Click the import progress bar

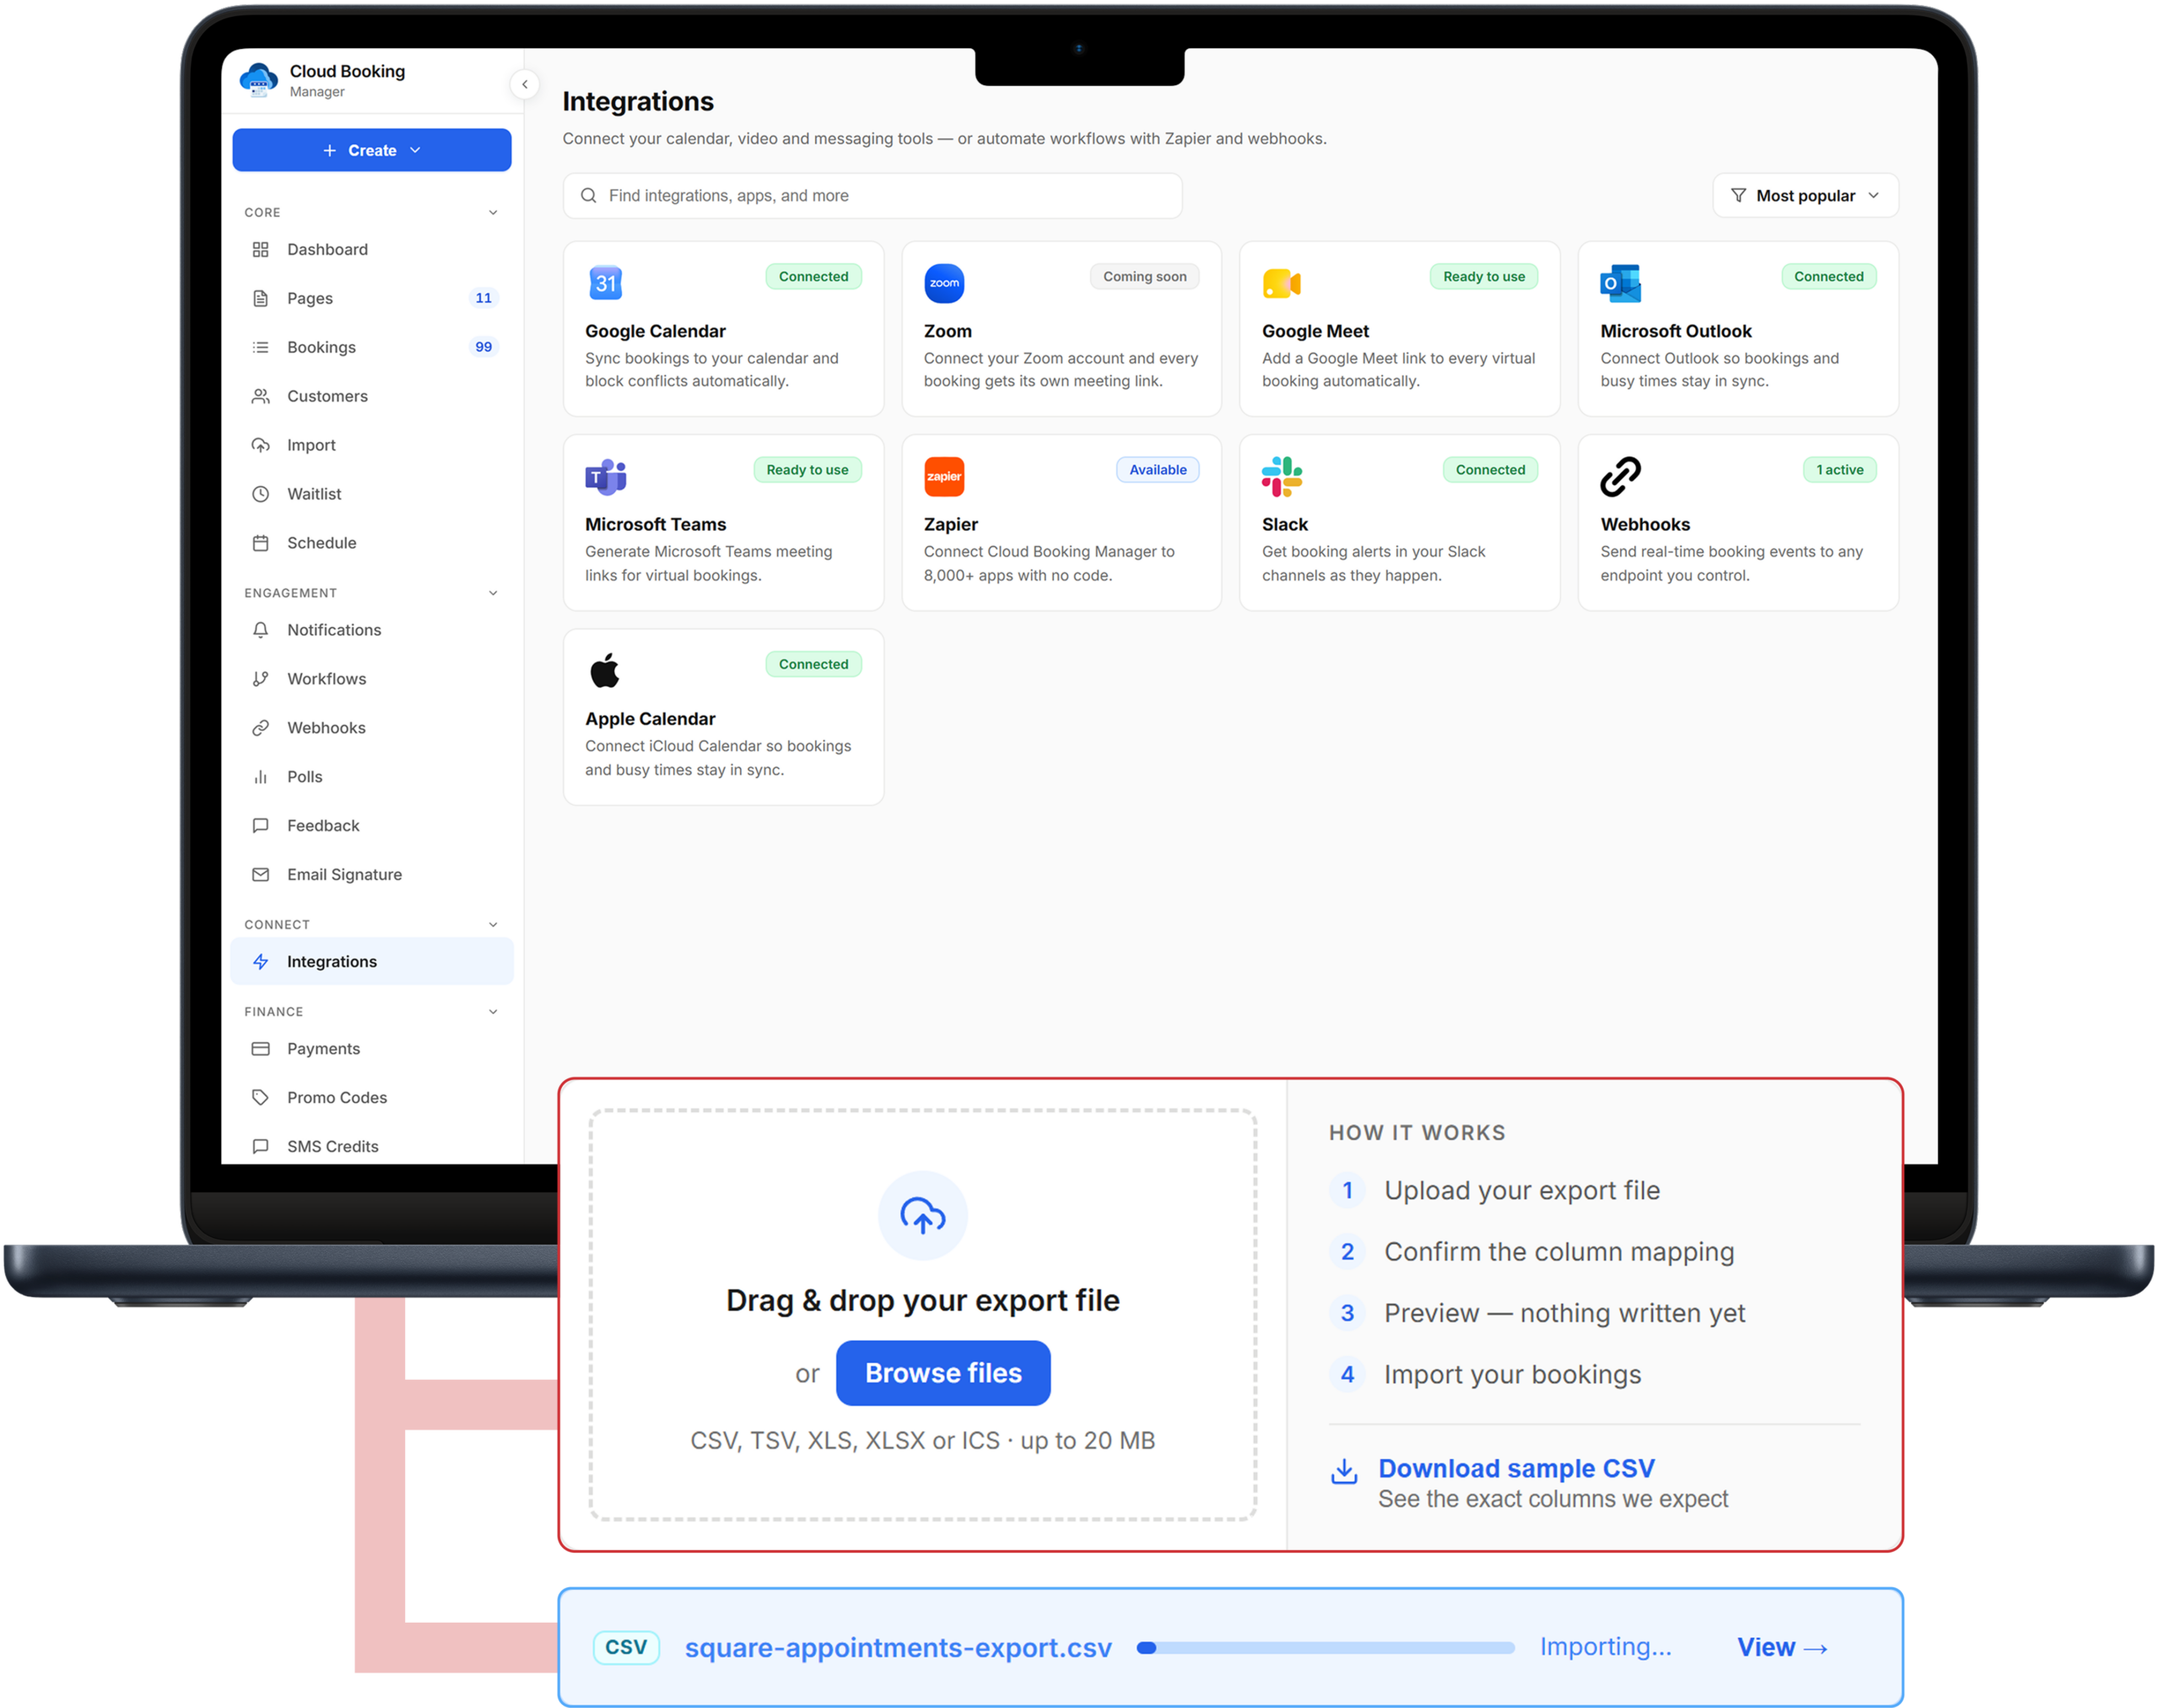[x=1326, y=1648]
